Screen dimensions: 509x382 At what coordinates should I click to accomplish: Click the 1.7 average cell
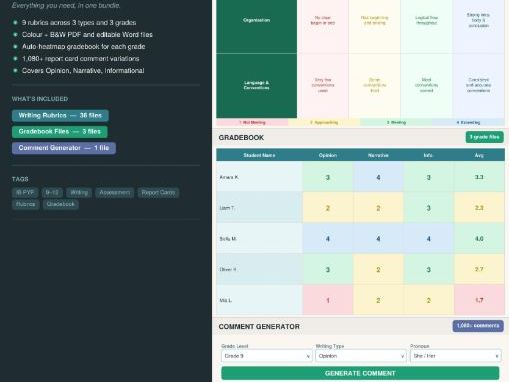[479, 300]
